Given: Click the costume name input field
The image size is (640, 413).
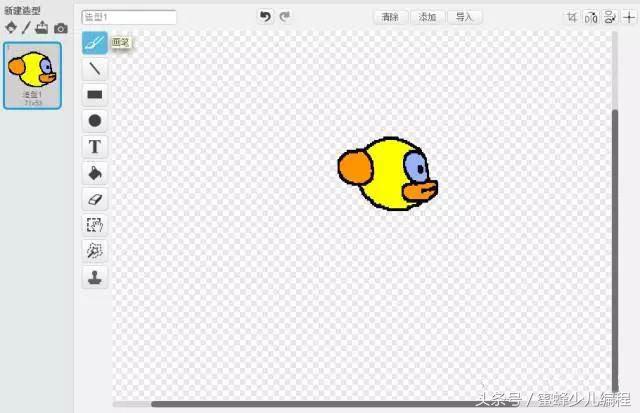Looking at the screenshot, I should tap(129, 17).
